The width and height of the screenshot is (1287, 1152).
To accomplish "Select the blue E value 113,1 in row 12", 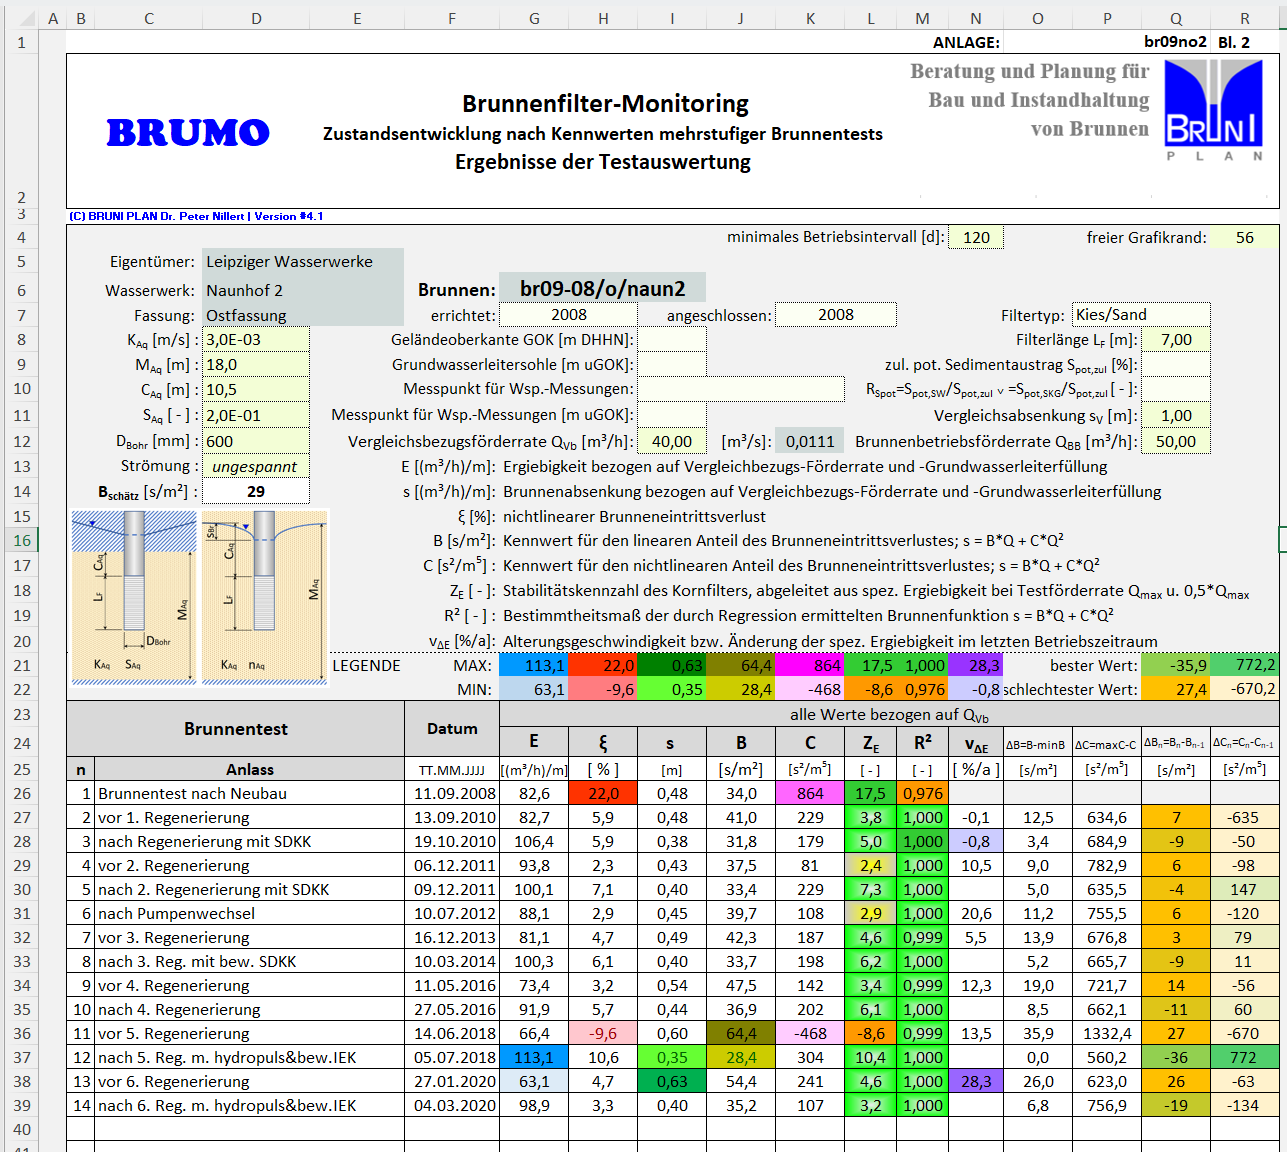I will tap(534, 1057).
